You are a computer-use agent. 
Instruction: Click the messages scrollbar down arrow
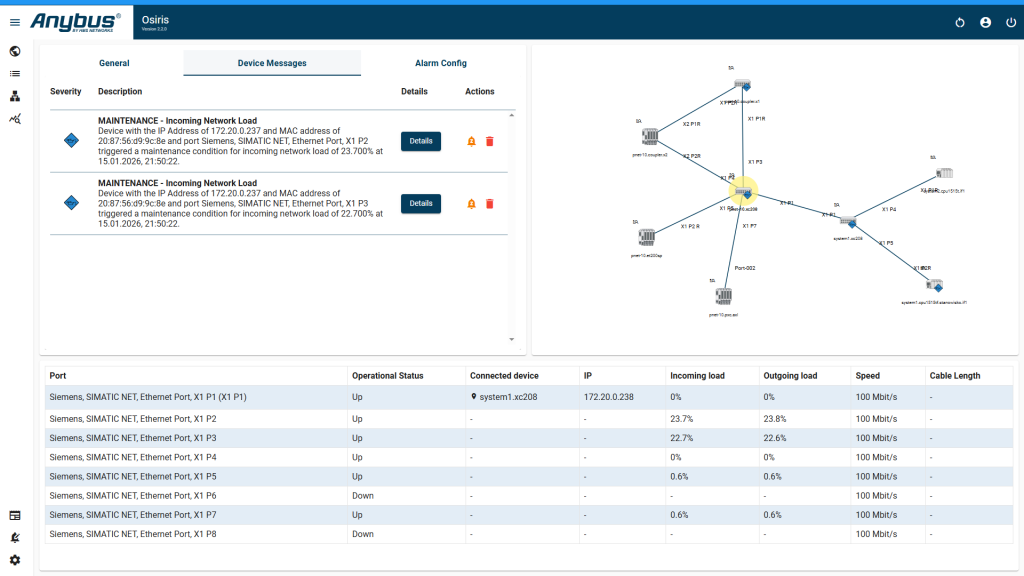[511, 340]
